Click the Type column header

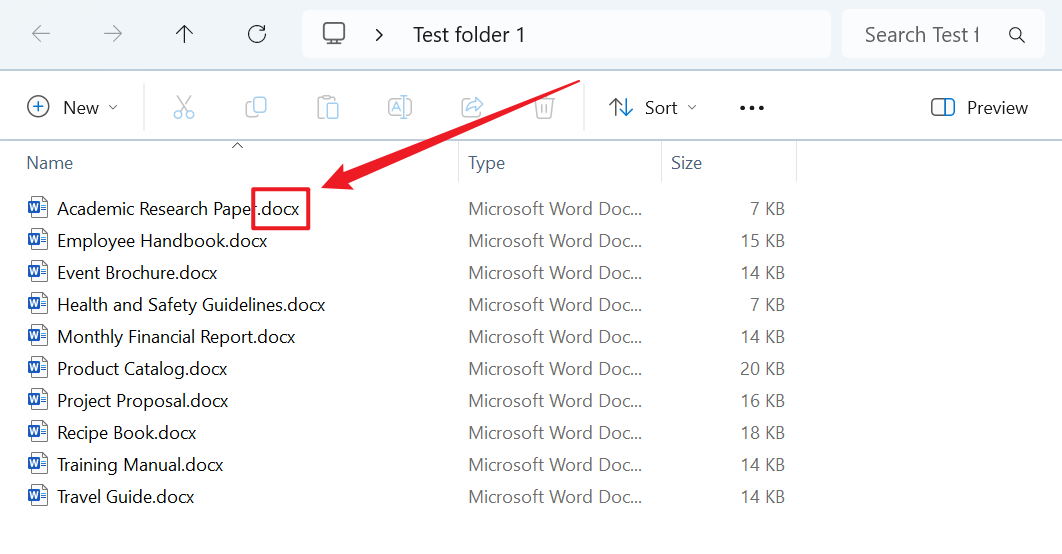pos(486,163)
